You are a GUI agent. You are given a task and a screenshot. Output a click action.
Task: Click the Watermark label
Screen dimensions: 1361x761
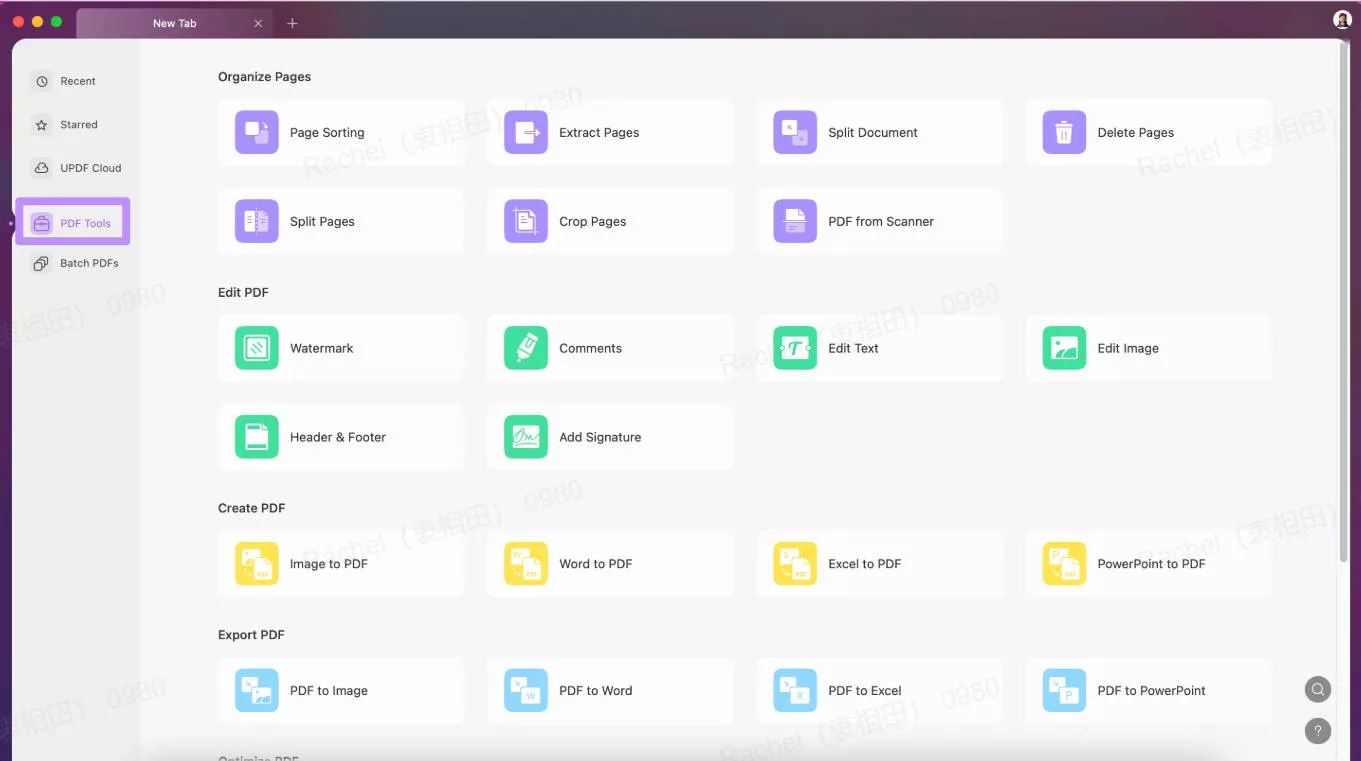pyautogui.click(x=322, y=349)
